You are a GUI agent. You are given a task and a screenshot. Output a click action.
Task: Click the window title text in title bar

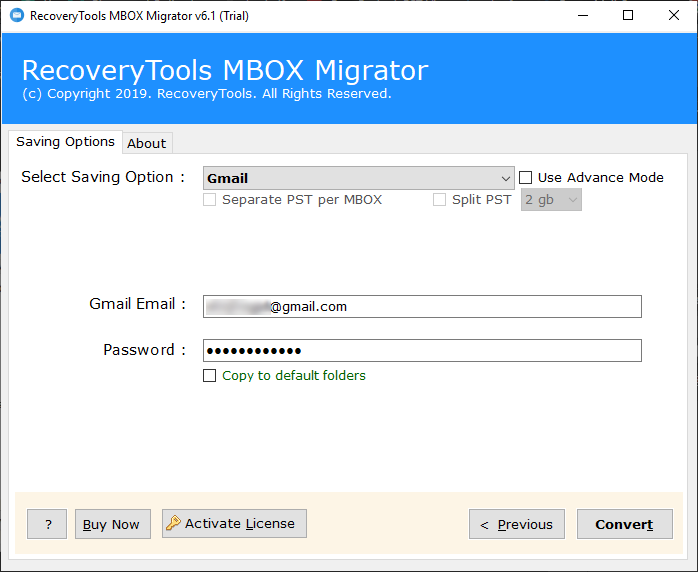(139, 16)
